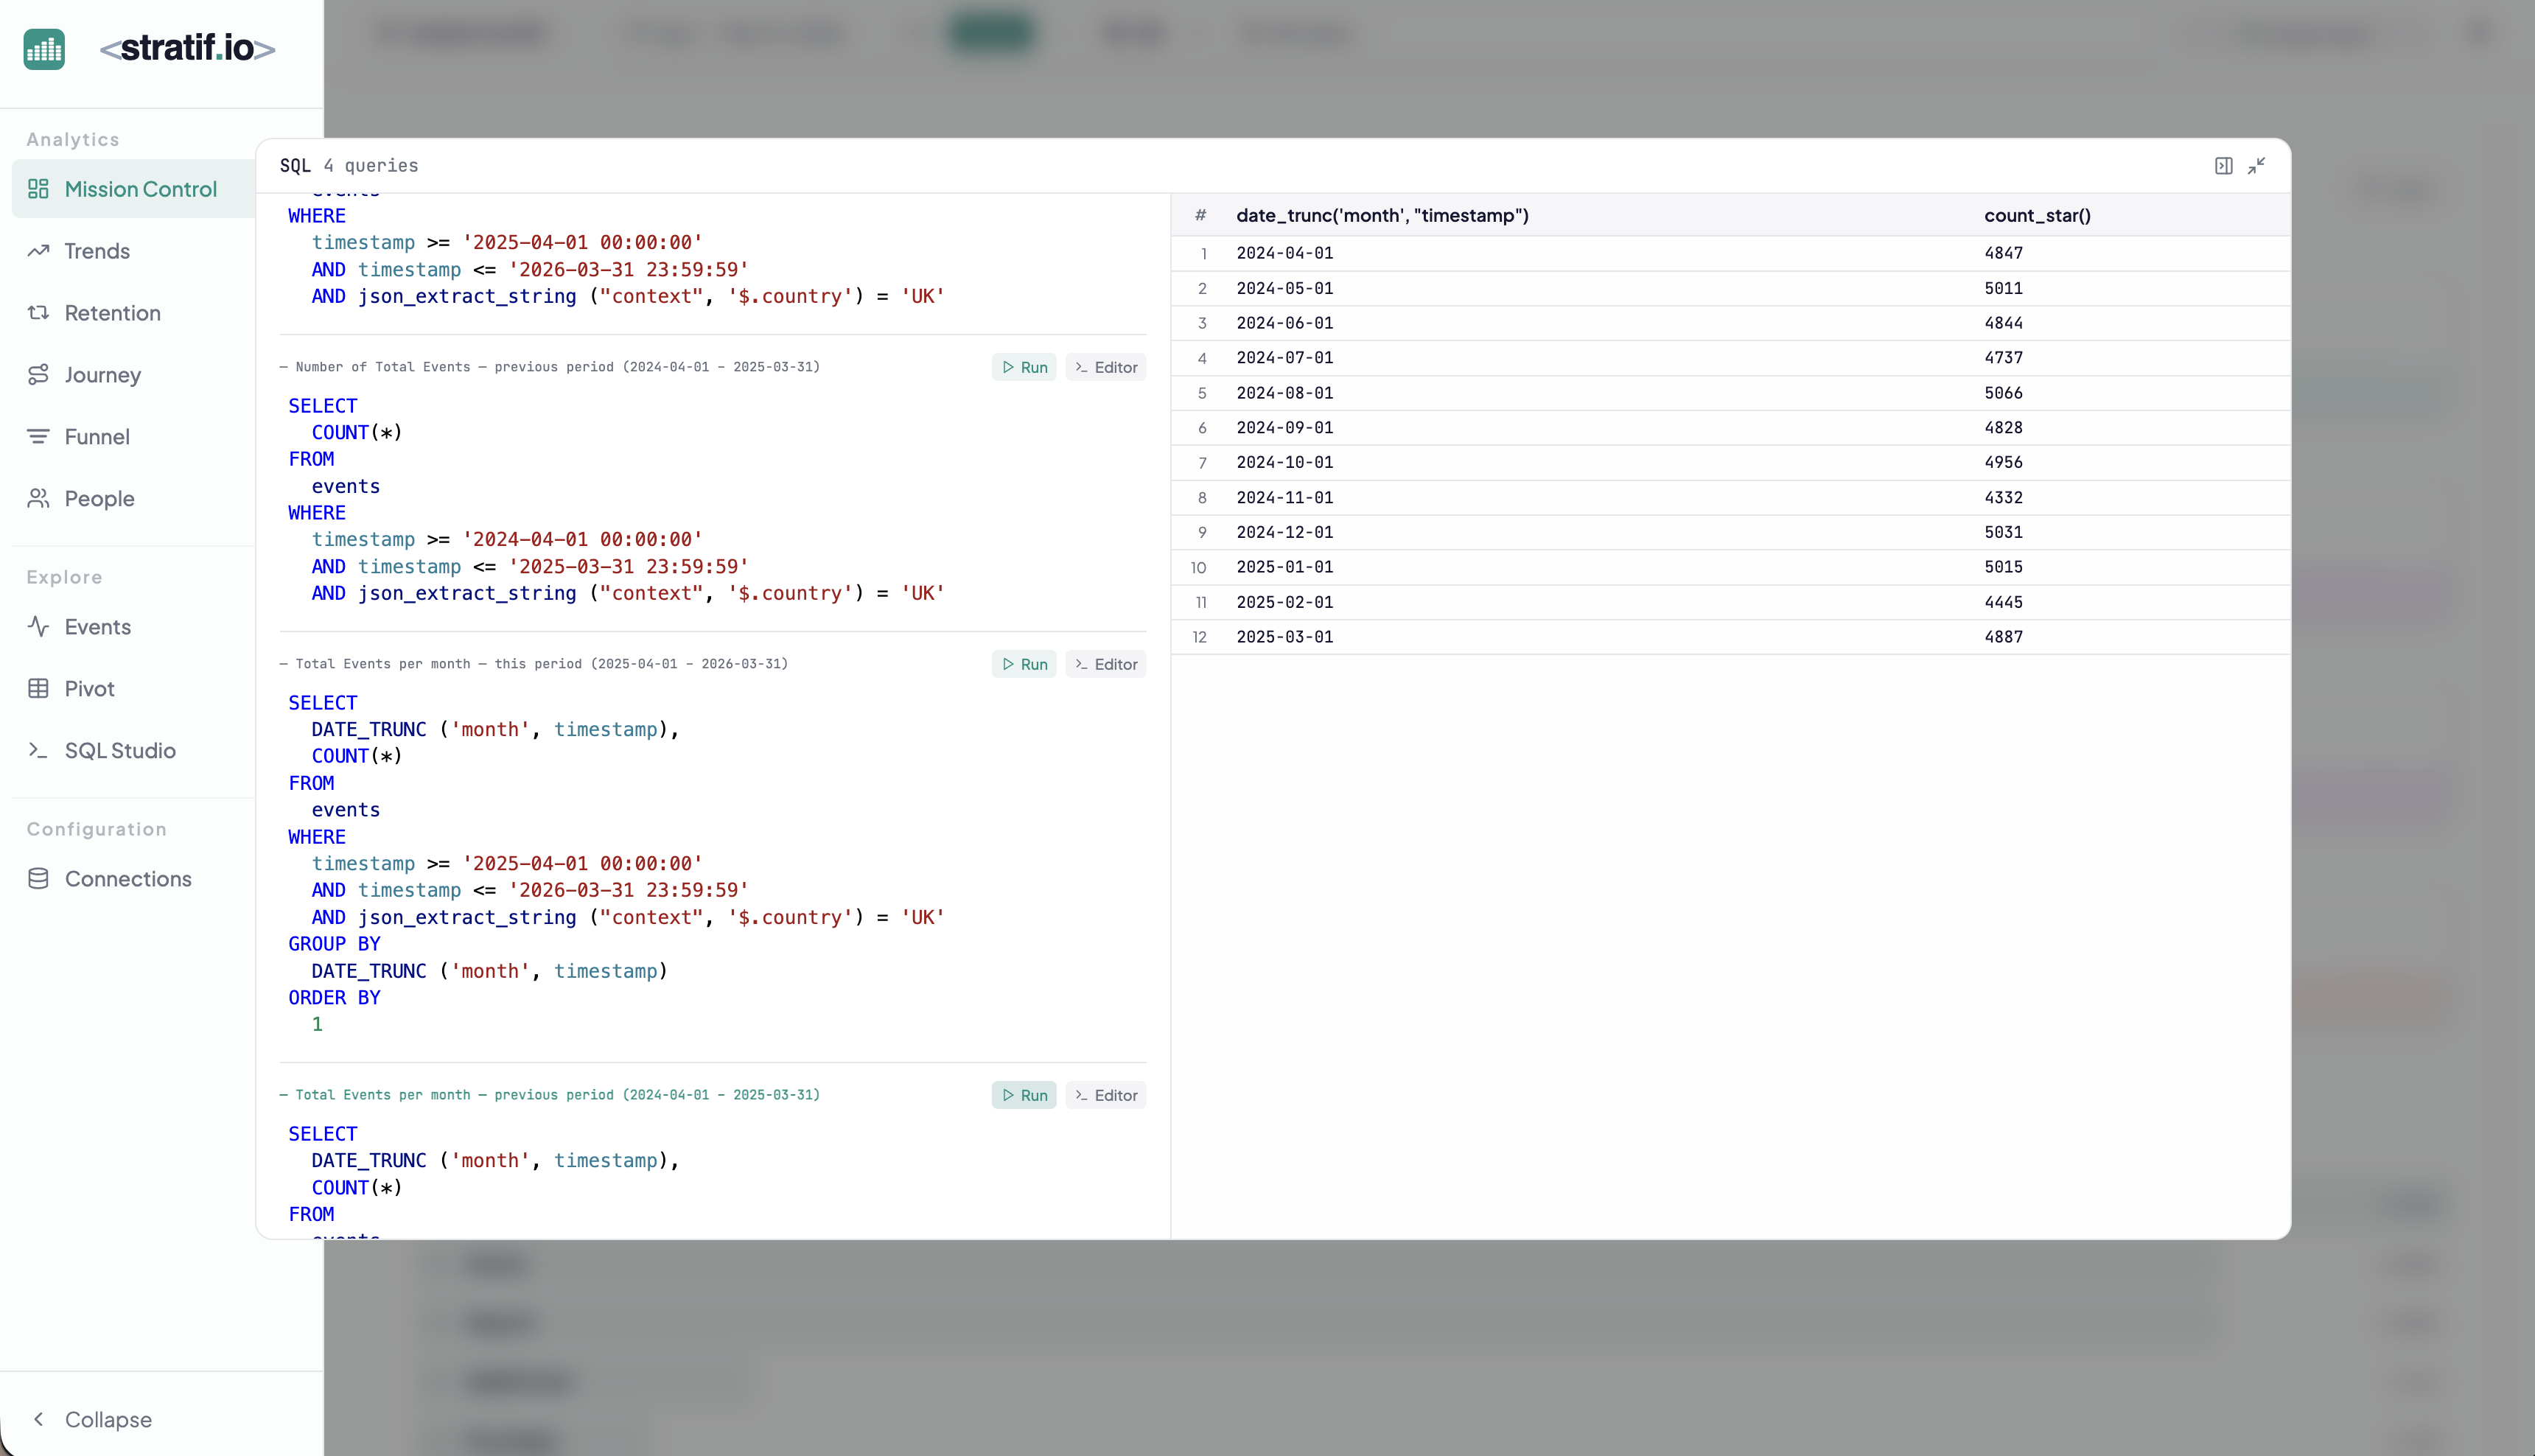The width and height of the screenshot is (2535, 1456).
Task: Open Editor for Number of Total Events previous period
Action: (1106, 367)
